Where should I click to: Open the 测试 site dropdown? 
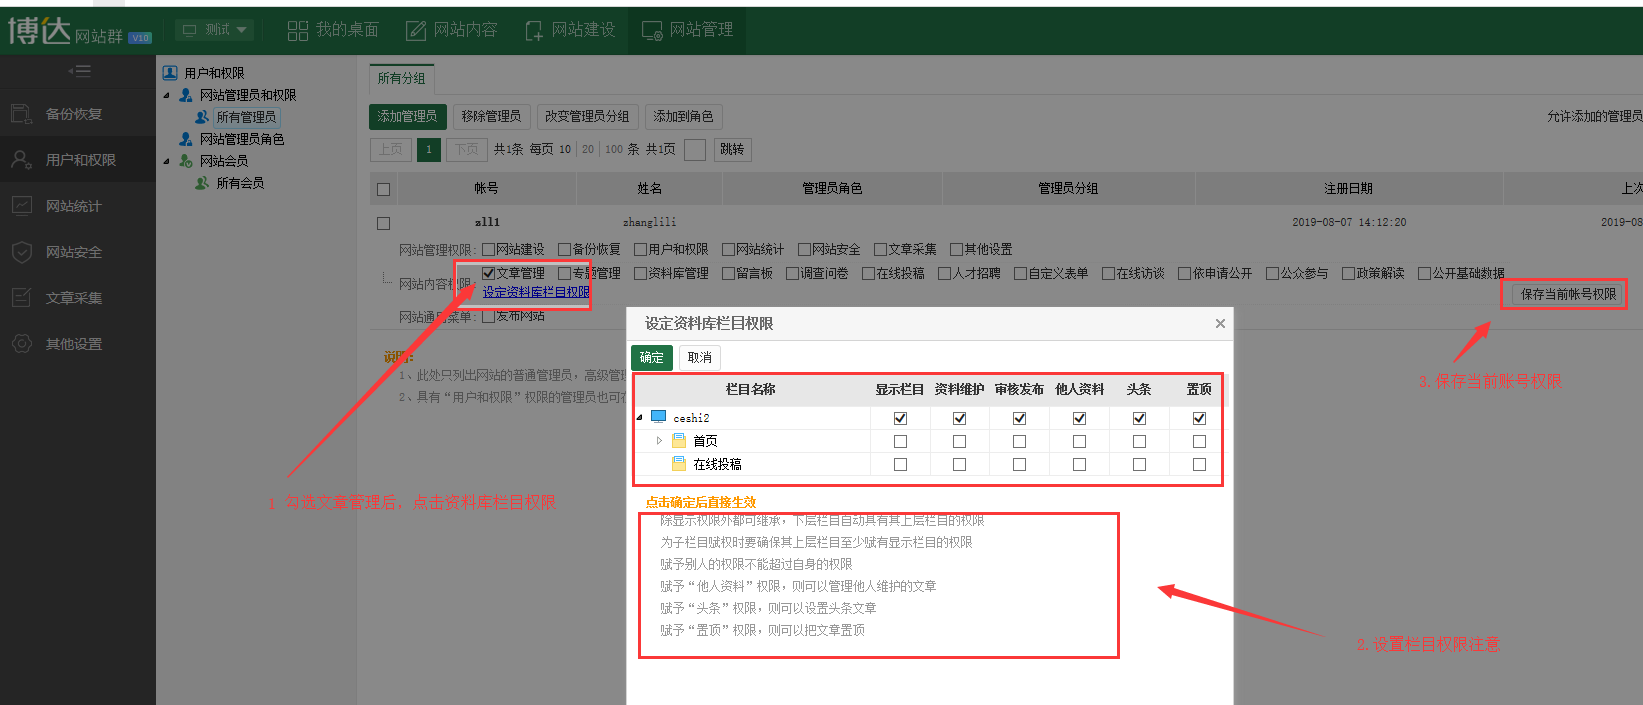click(x=215, y=30)
